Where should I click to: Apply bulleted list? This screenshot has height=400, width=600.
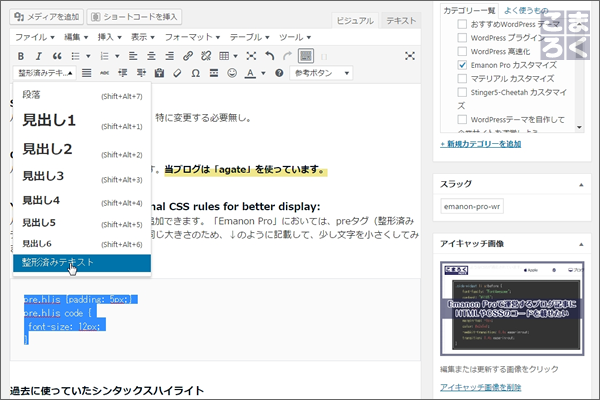(x=76, y=56)
